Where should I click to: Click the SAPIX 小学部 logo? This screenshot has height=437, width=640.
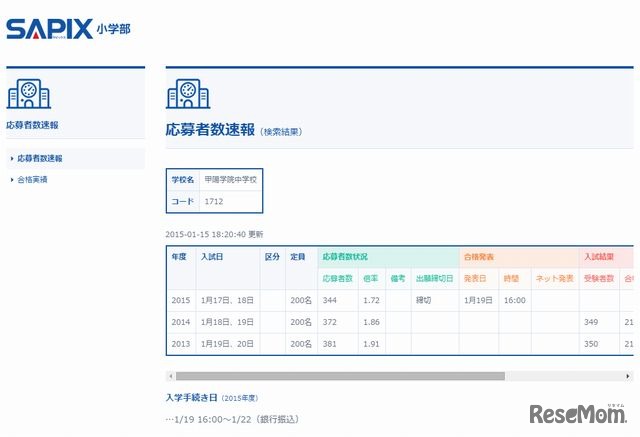point(68,29)
